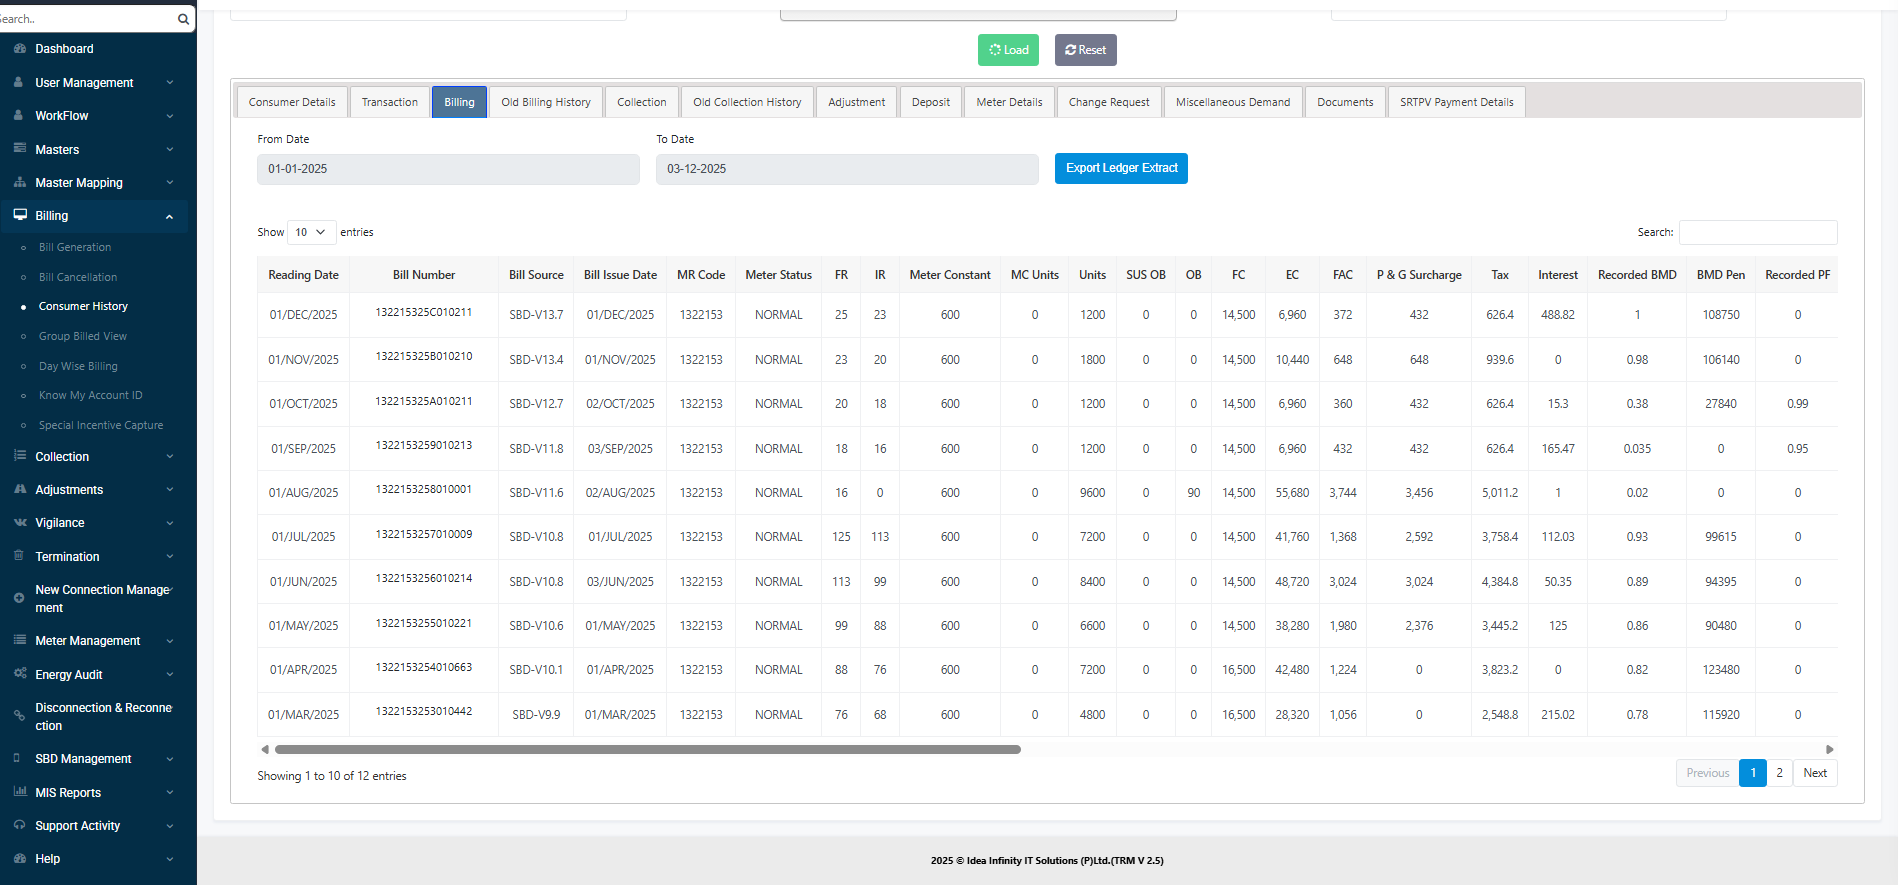Switch to the Meter Details tab
Image resolution: width=1898 pixels, height=885 pixels.
point(1009,102)
